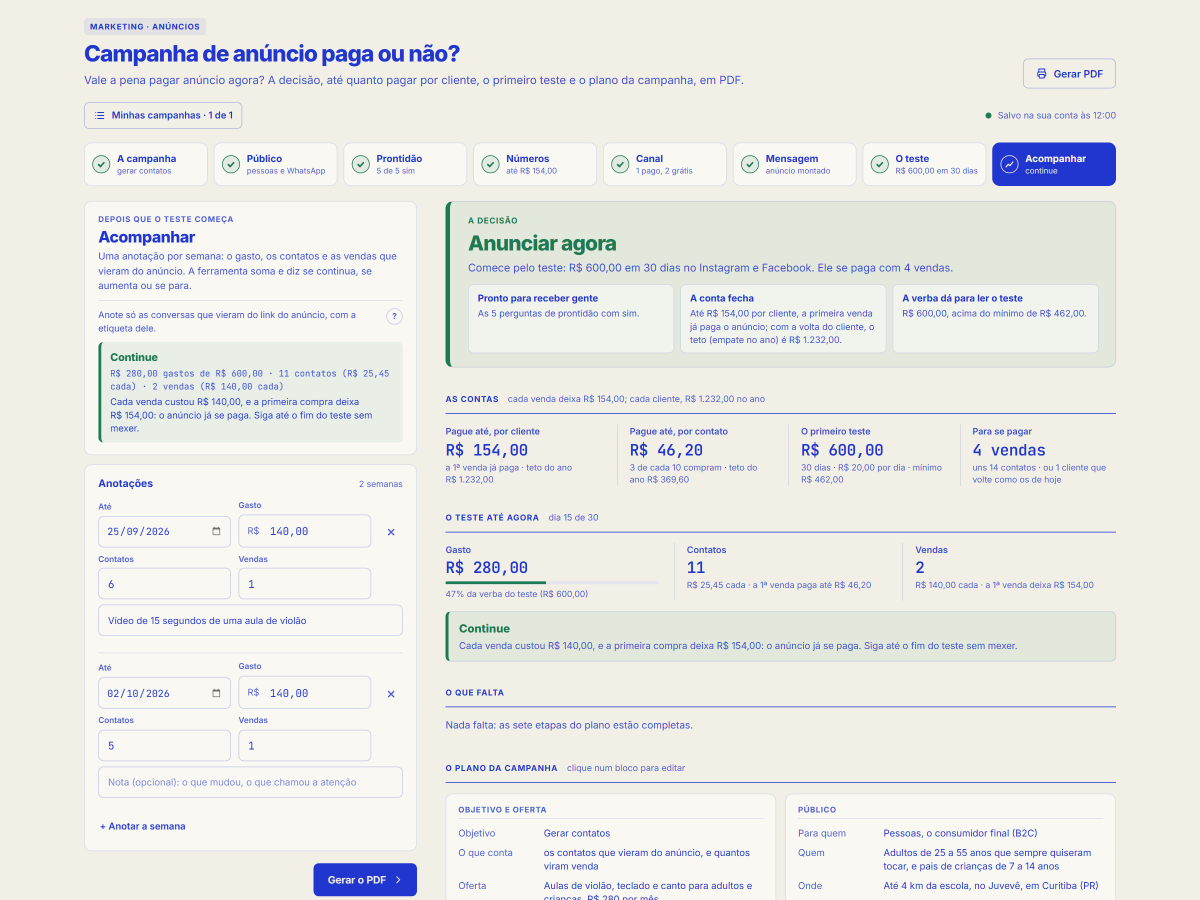
Task: Click the arrow in Gerar o PDF button
Action: pos(398,880)
